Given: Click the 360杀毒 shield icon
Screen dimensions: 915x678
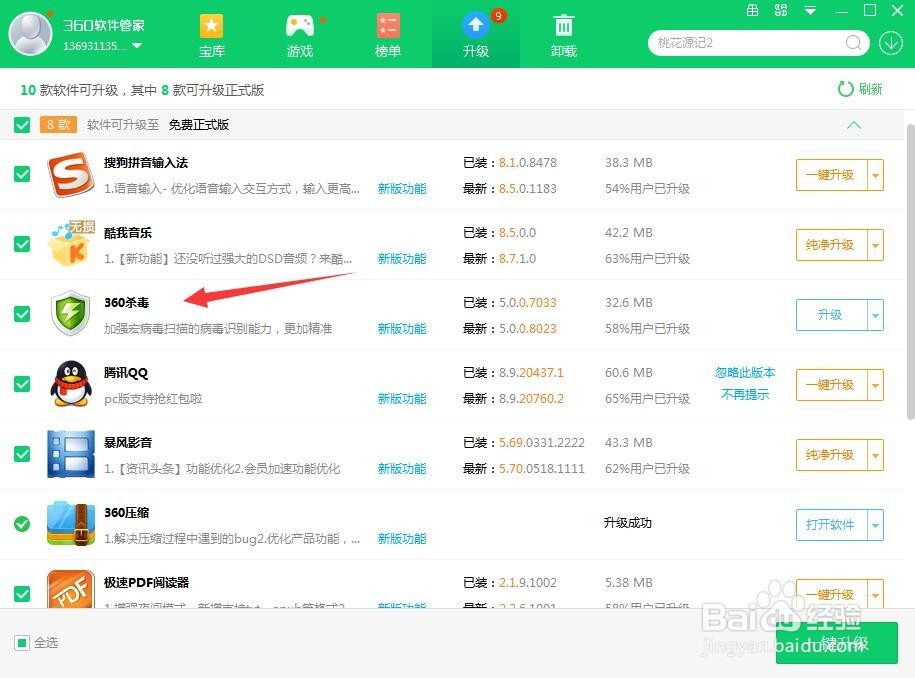Looking at the screenshot, I should [x=71, y=314].
